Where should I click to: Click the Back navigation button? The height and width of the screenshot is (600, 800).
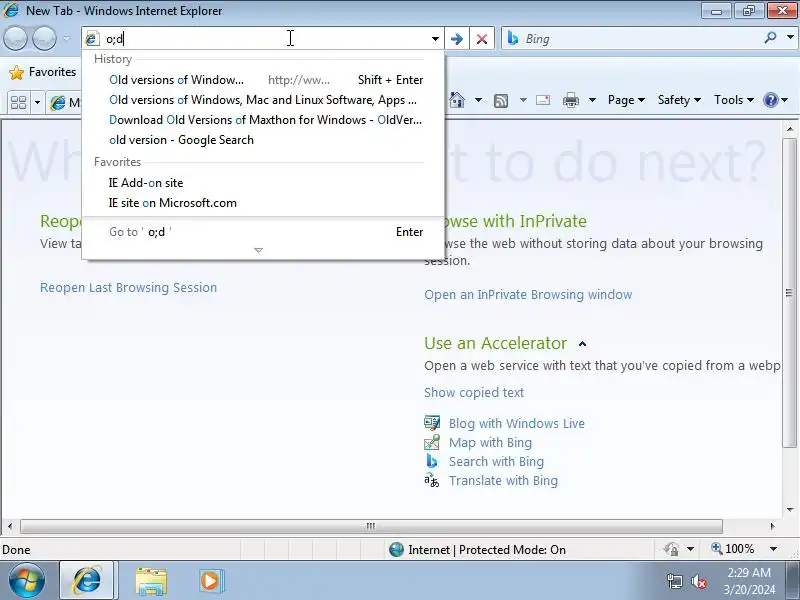pyautogui.click(x=16, y=39)
